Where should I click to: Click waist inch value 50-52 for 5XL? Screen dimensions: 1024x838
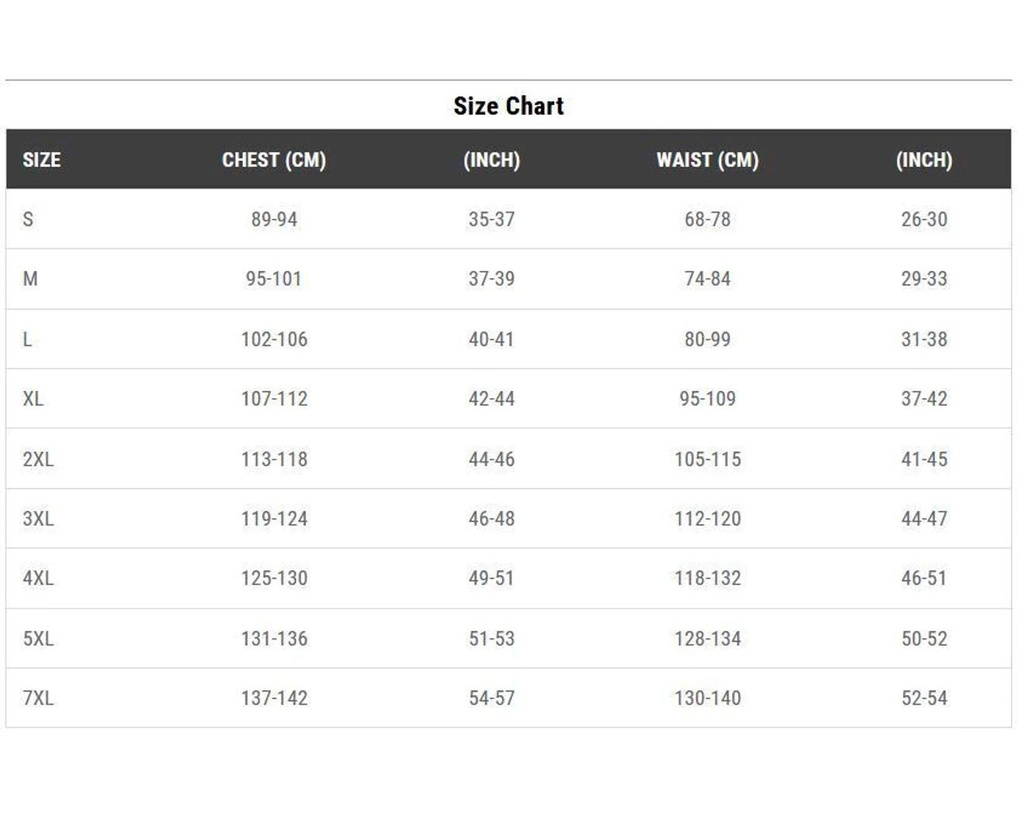click(x=924, y=638)
